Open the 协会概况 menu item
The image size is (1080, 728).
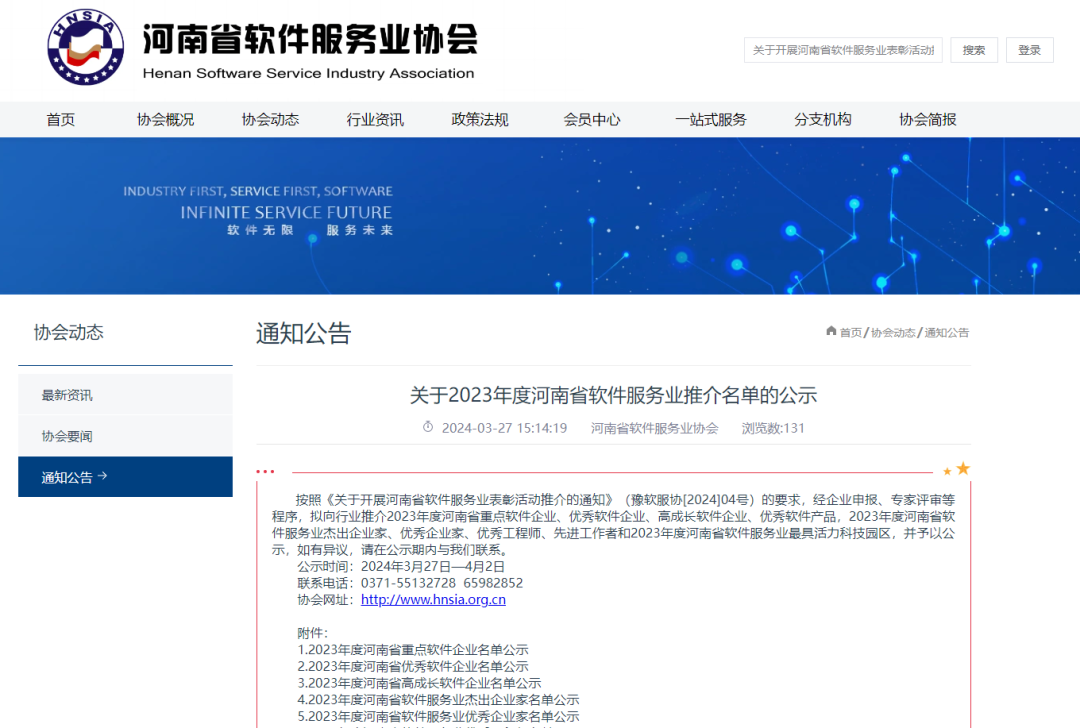click(x=166, y=119)
